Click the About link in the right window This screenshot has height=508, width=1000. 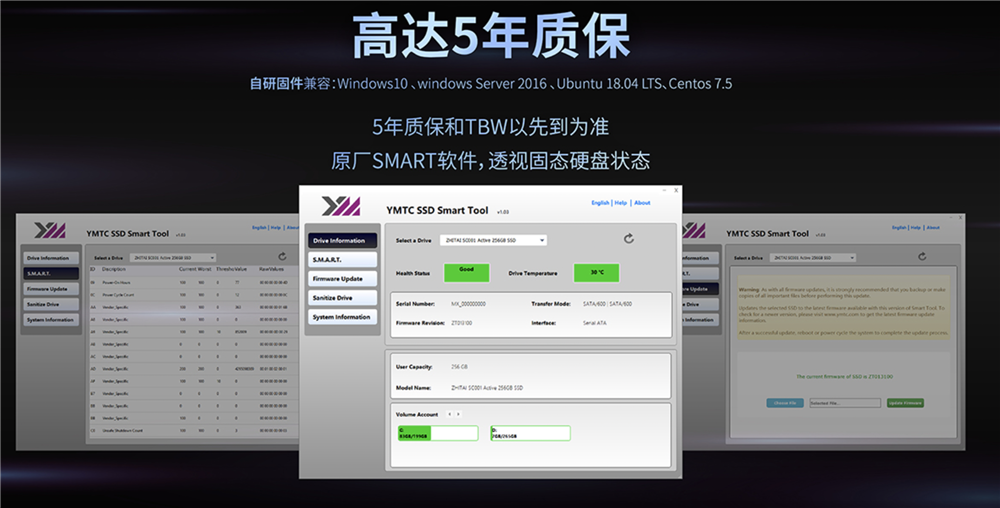(933, 228)
